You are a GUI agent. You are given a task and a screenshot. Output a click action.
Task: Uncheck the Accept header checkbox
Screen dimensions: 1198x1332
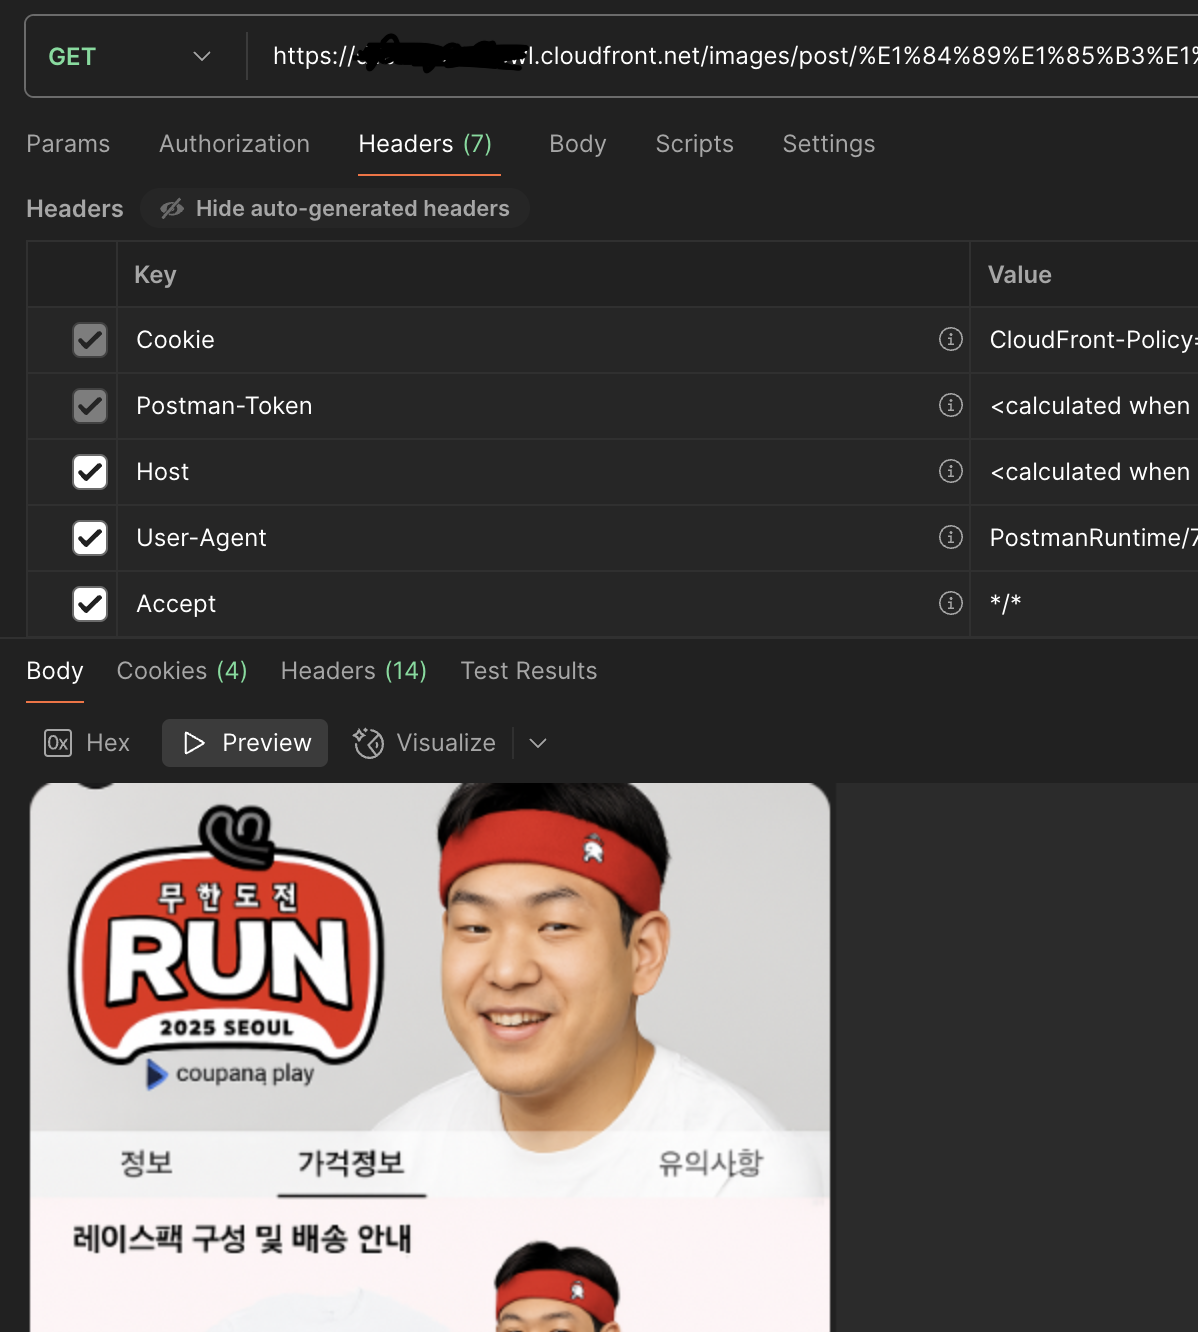[x=90, y=604]
